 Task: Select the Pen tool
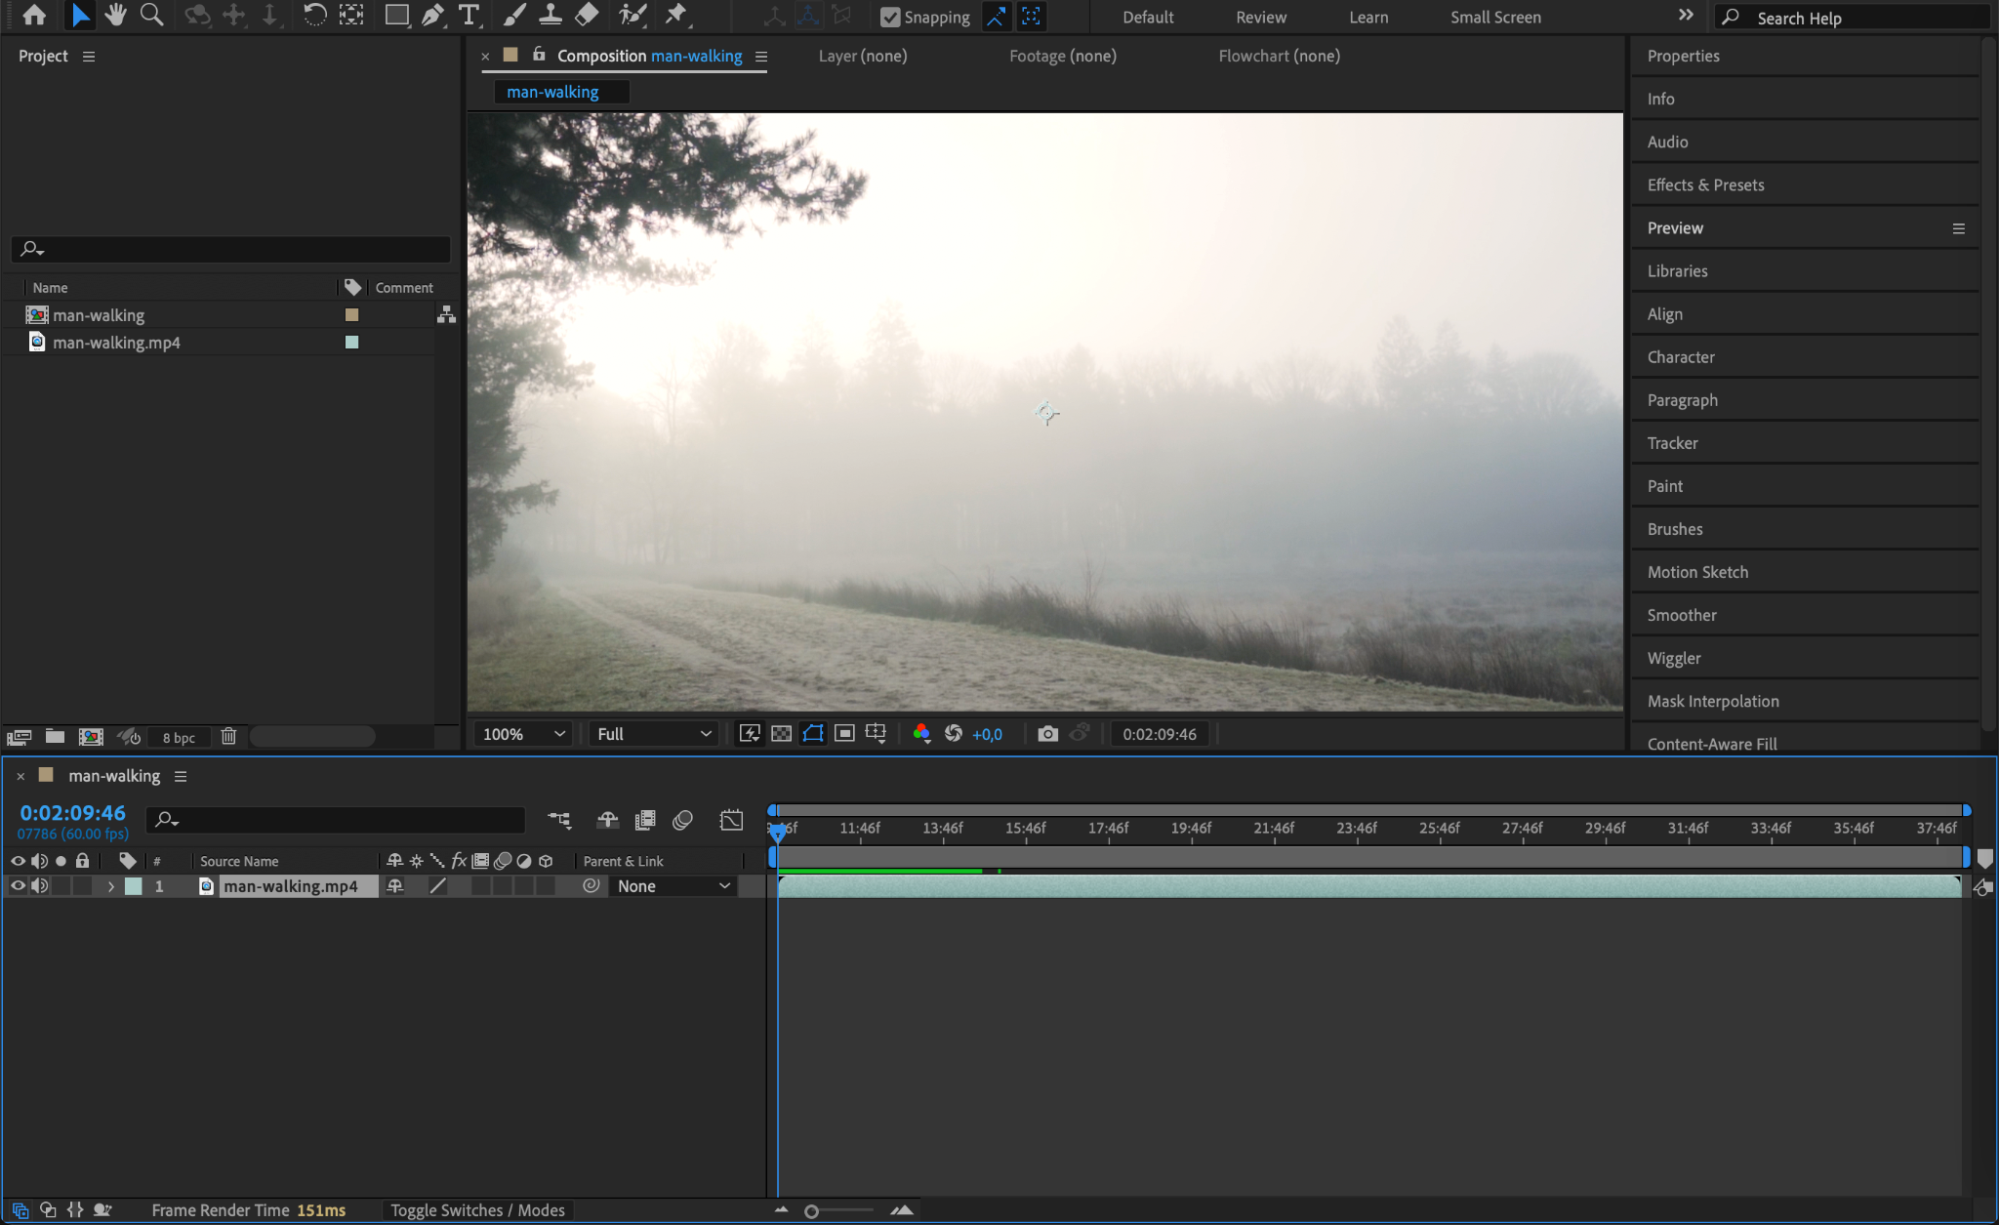point(433,15)
